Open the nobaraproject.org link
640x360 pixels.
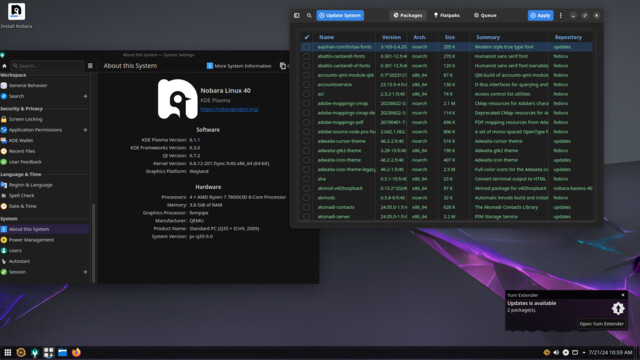(229, 109)
